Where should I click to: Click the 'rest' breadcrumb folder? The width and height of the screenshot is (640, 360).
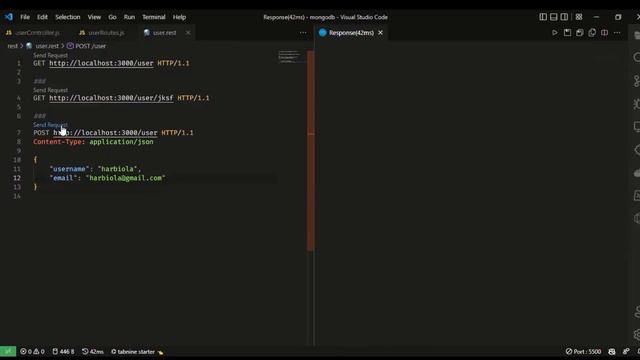(x=13, y=46)
